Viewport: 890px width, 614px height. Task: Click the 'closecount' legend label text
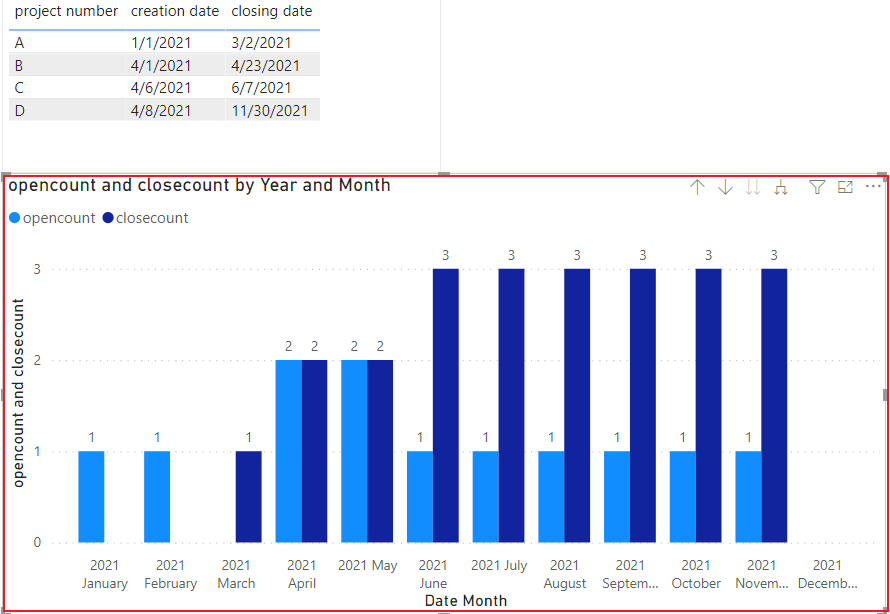pos(152,218)
